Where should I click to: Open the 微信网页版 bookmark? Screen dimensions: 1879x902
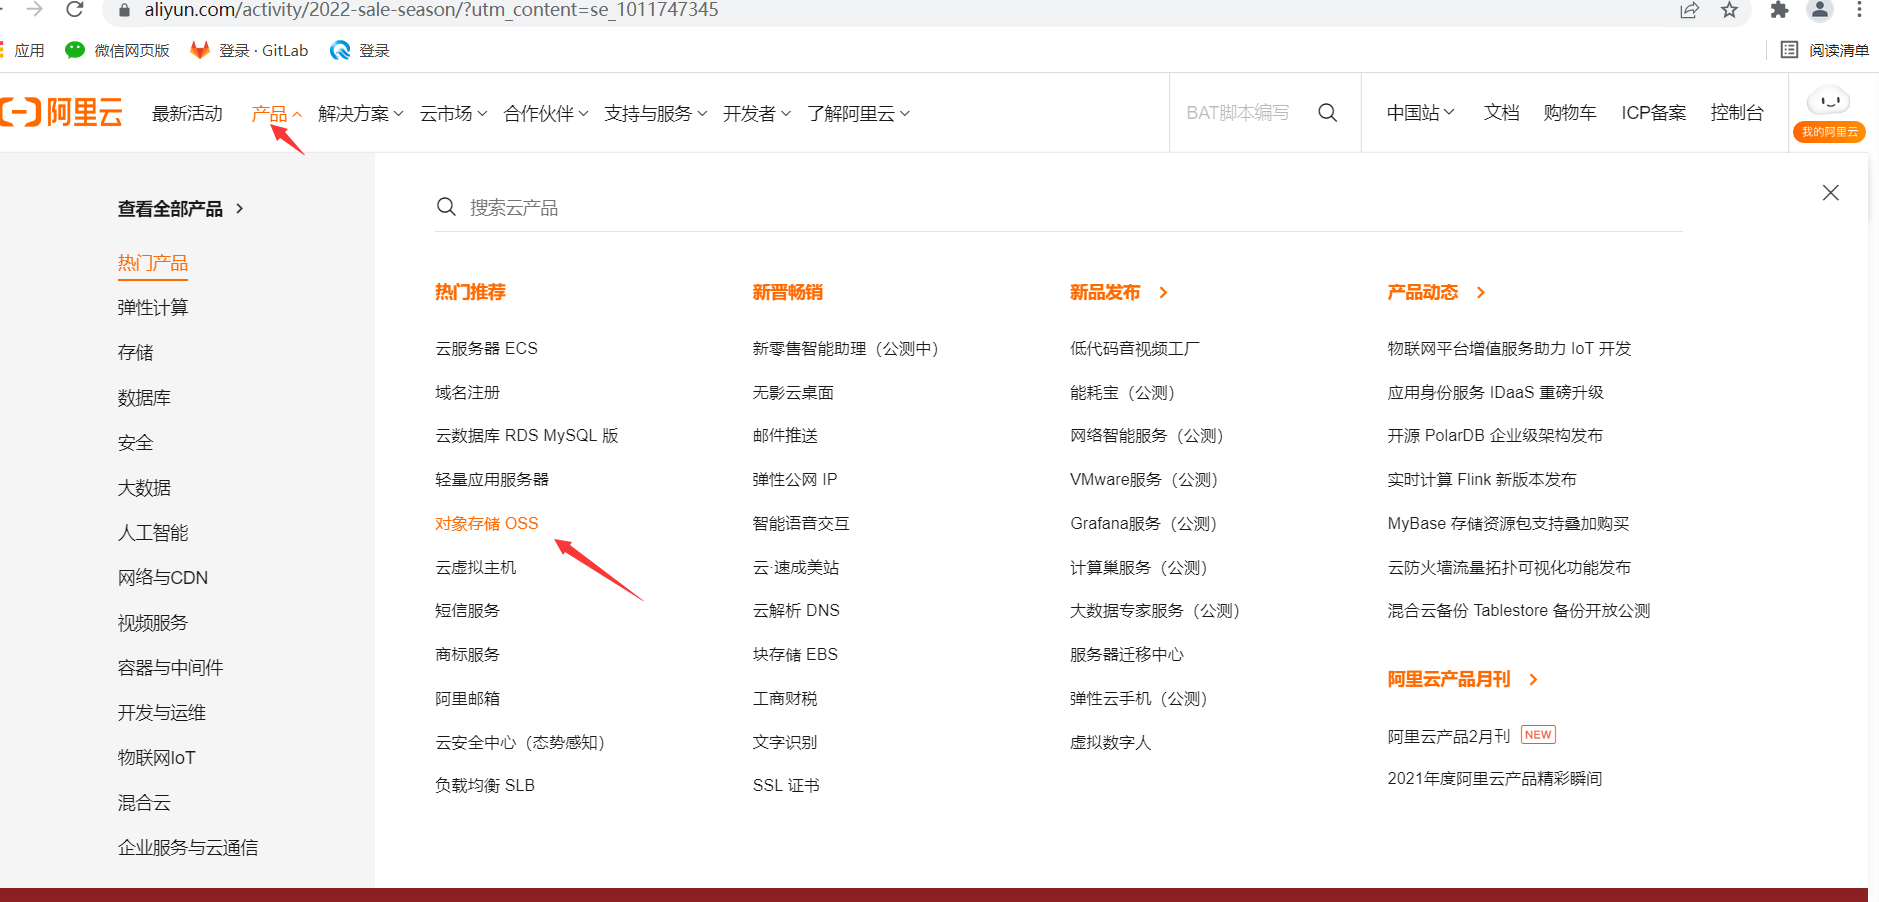117,50
